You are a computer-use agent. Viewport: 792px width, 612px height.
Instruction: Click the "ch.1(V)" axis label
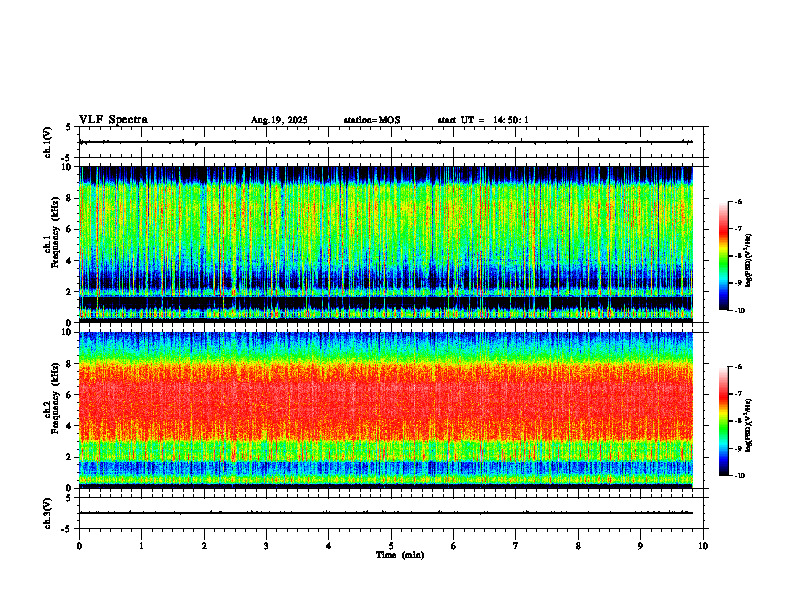[47, 142]
